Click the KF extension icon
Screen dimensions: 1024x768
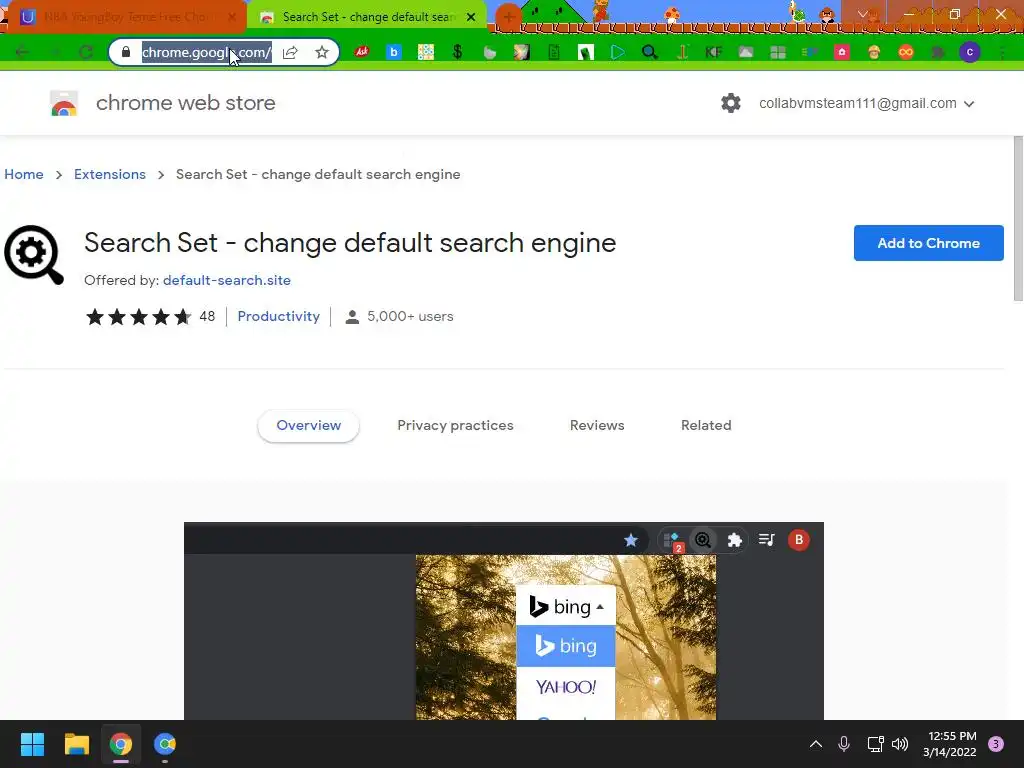[x=713, y=52]
